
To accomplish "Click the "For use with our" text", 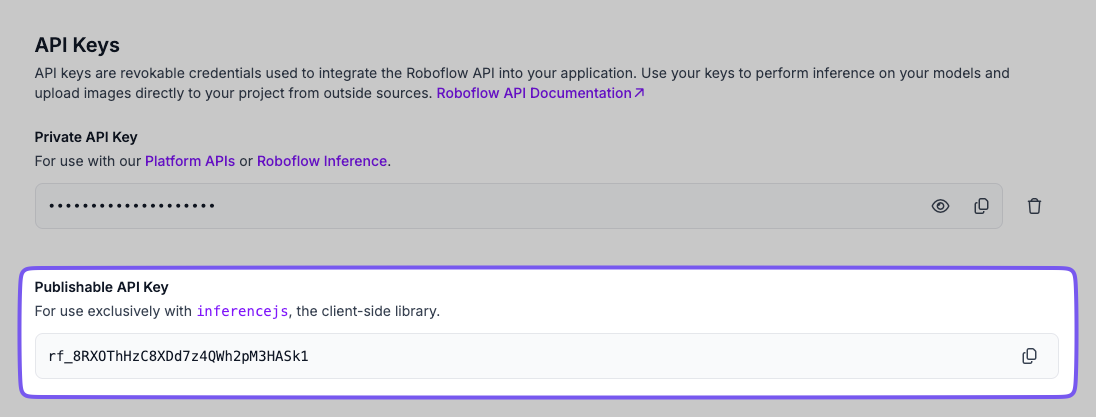I will (88, 160).
